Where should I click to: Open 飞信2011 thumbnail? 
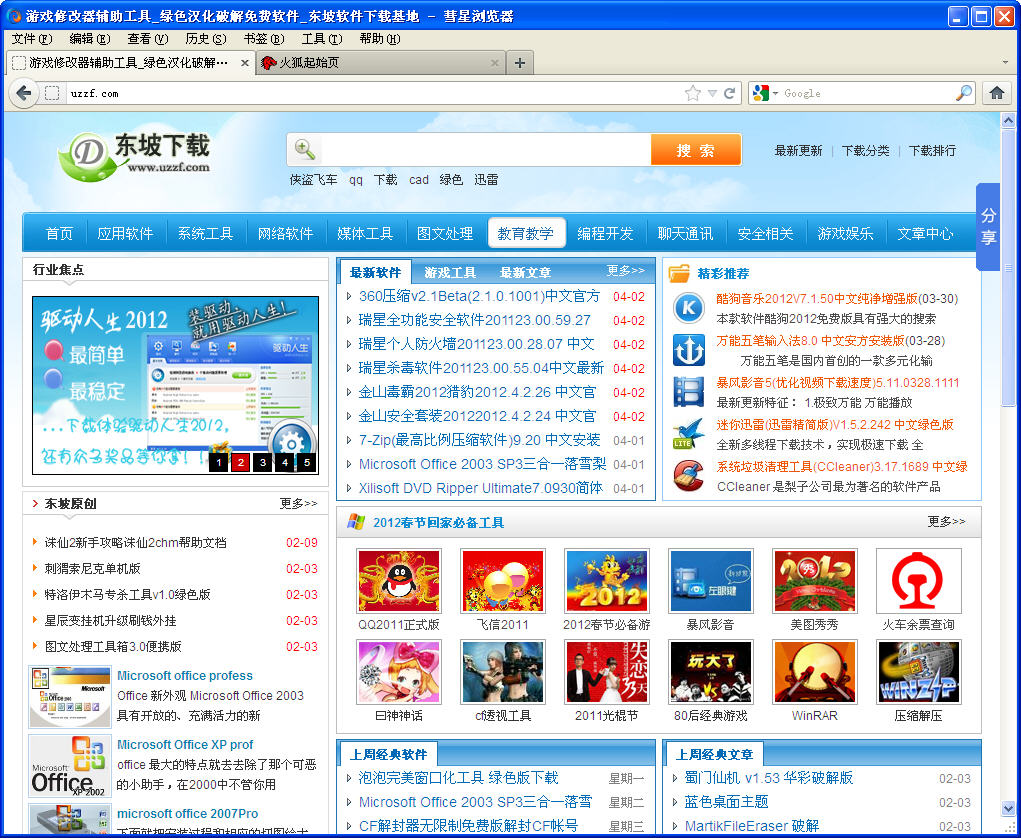(x=503, y=581)
